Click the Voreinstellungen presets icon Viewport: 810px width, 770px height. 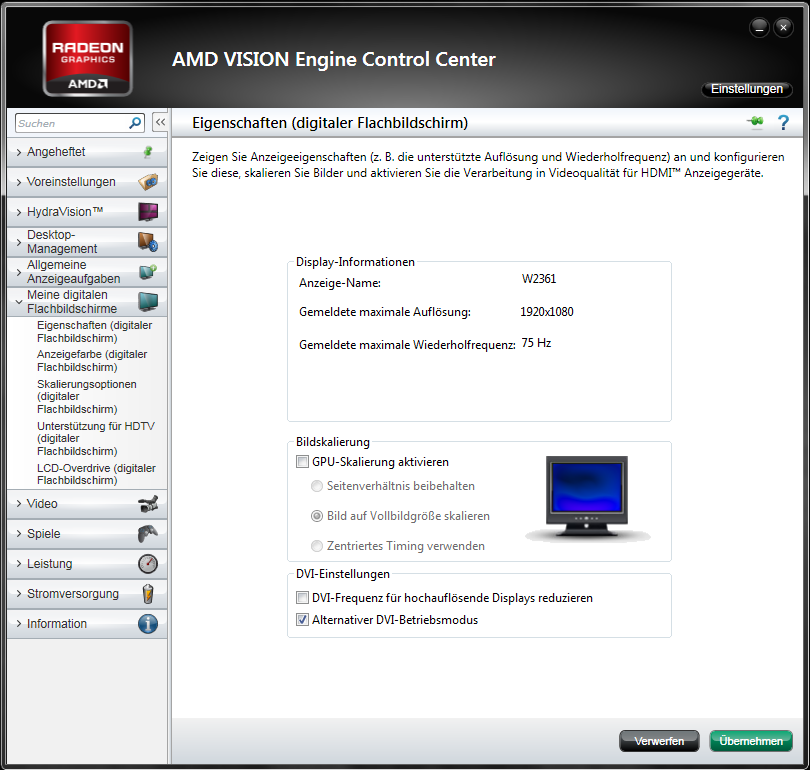click(x=148, y=182)
